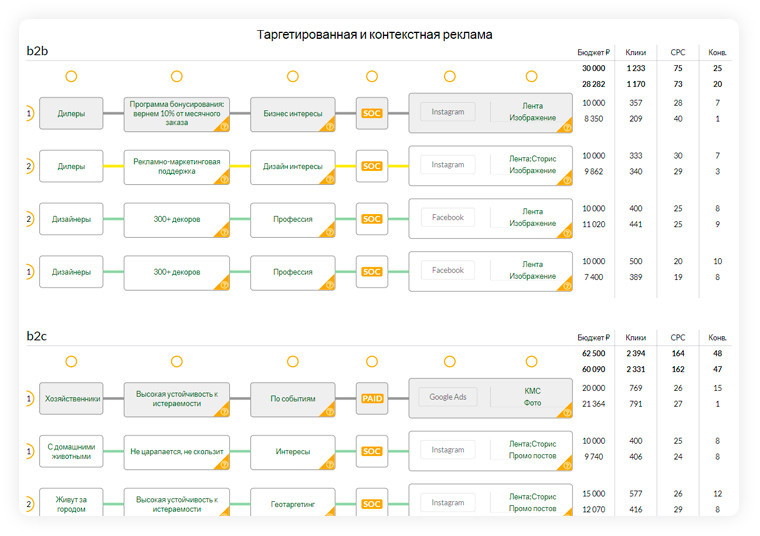Click the Хозяйственники audience card
The image size is (760, 536).
pyautogui.click(x=71, y=398)
